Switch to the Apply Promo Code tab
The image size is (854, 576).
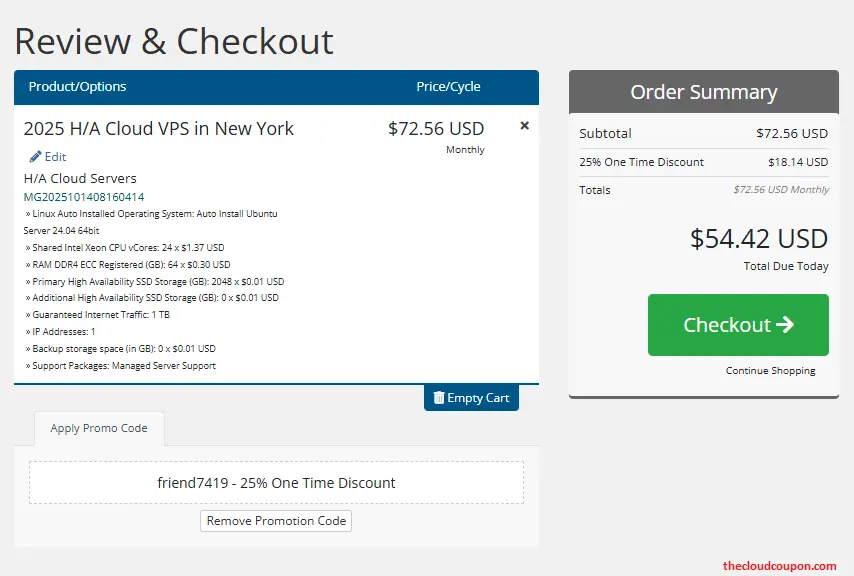click(98, 428)
